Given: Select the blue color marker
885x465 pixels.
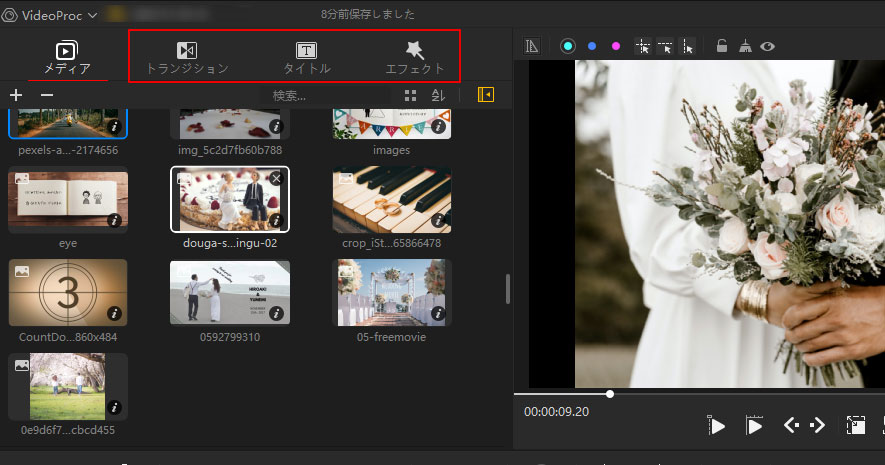Looking at the screenshot, I should tap(592, 46).
